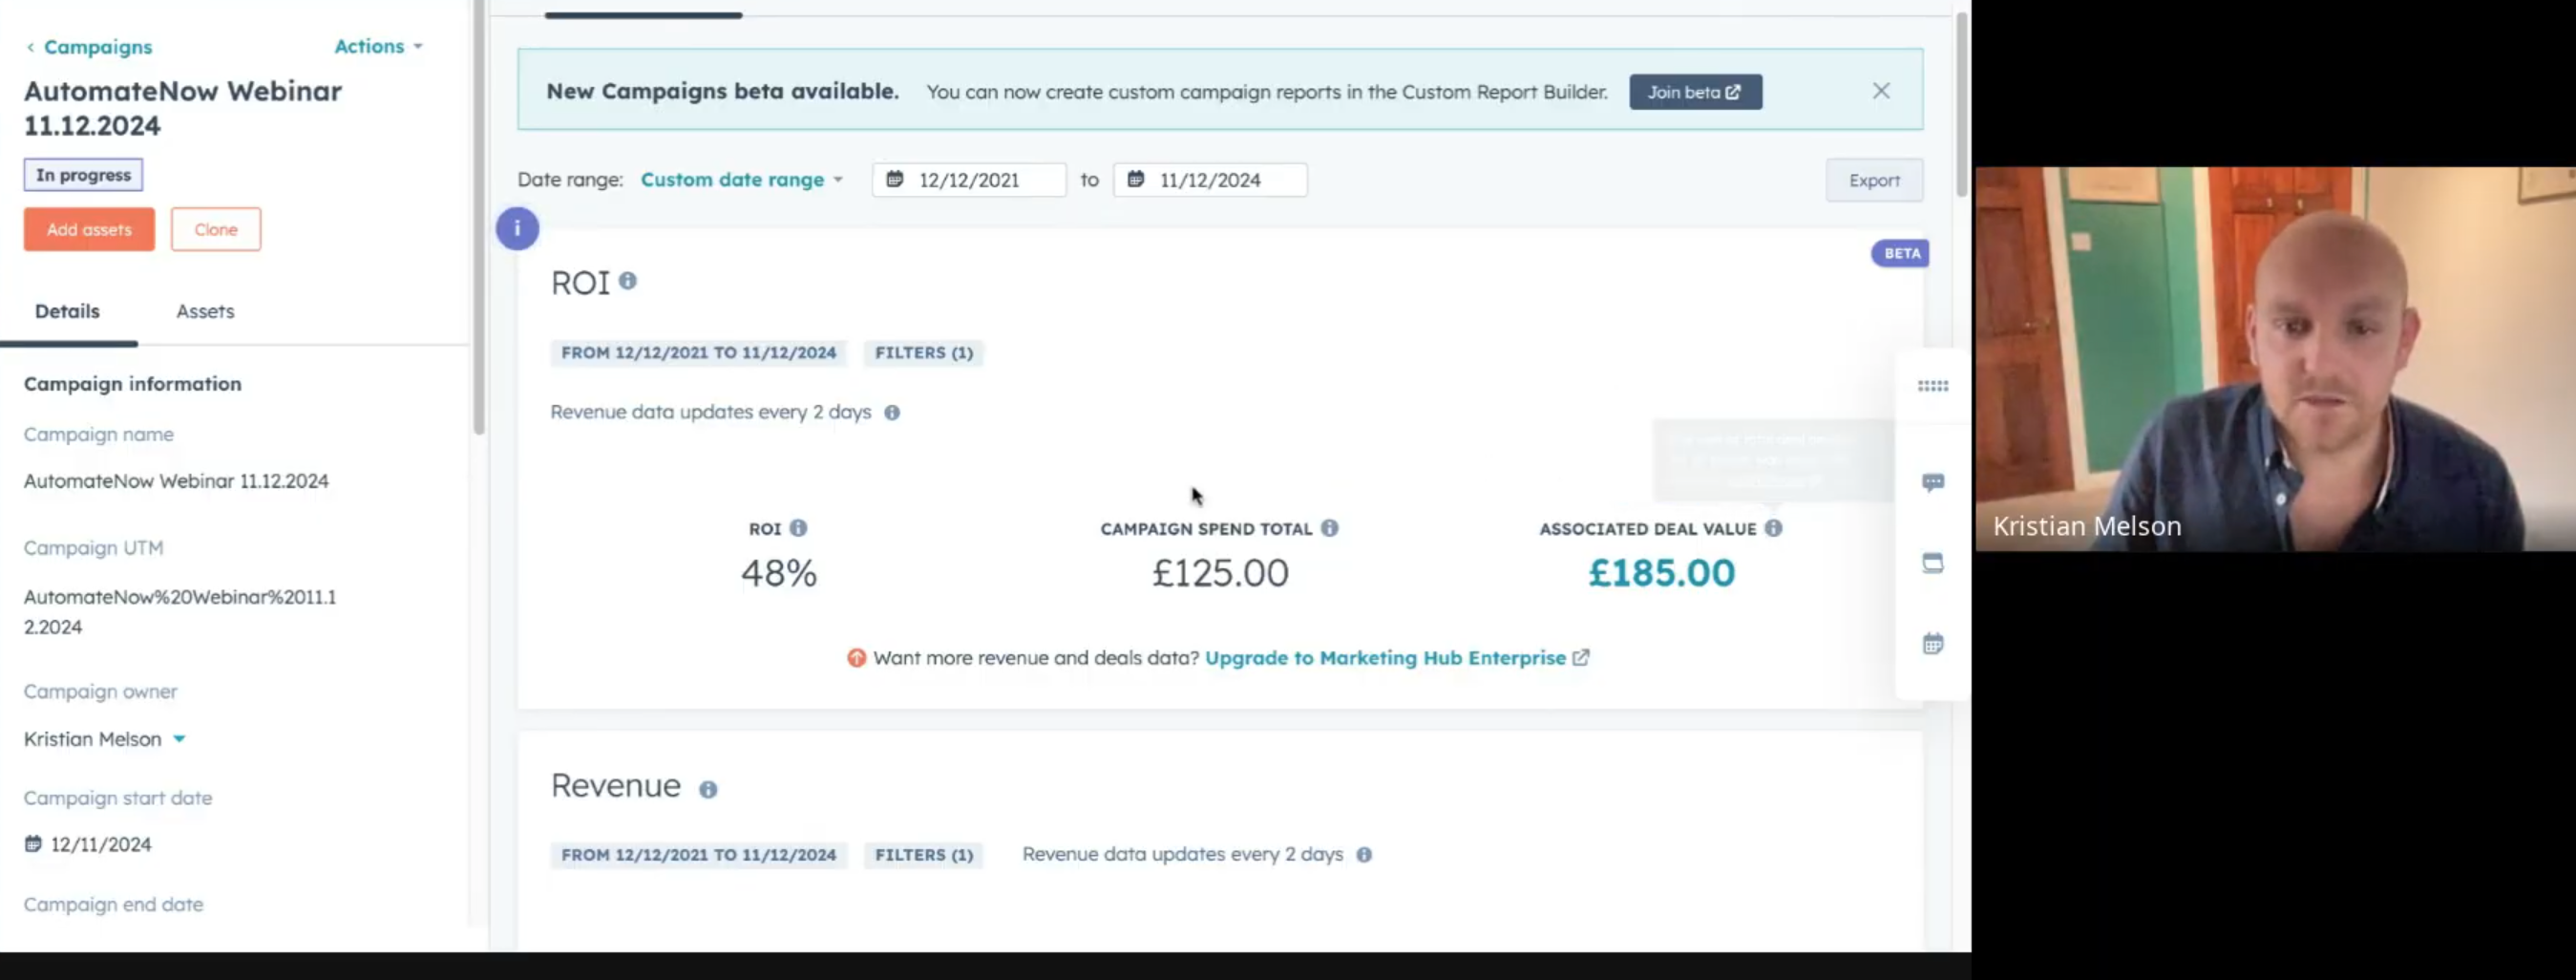Viewport: 2576px width, 980px height.
Task: Click the start date field 12/12/2021
Action: (x=968, y=180)
